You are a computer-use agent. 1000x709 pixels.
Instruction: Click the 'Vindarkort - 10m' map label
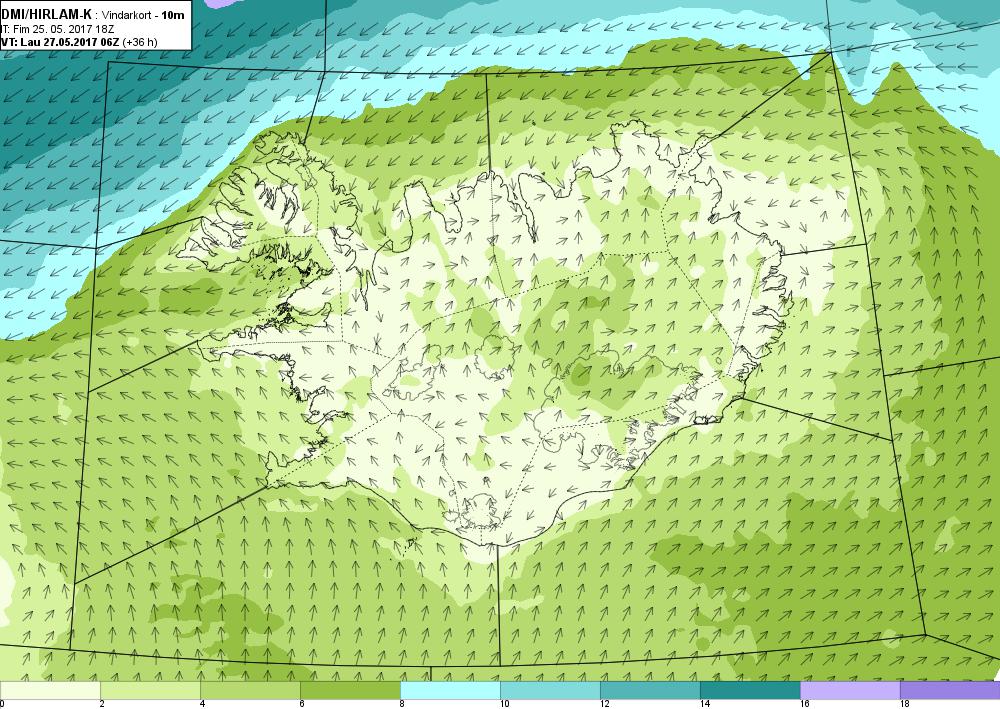click(x=143, y=15)
